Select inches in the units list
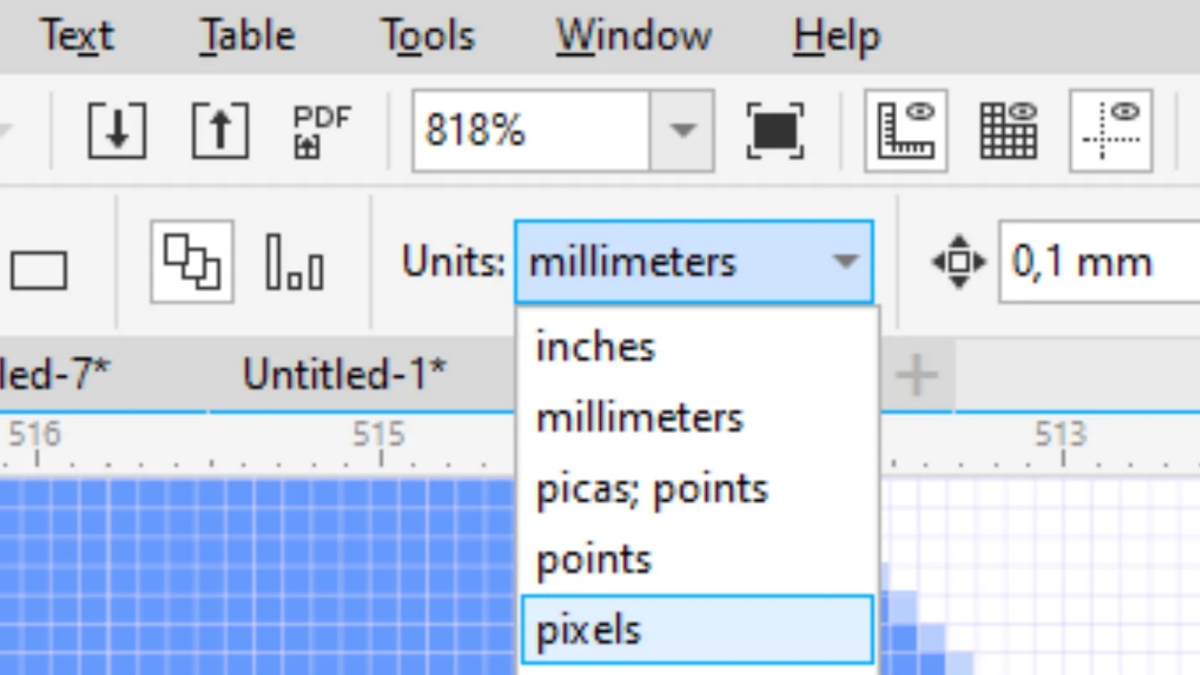The height and width of the screenshot is (675, 1200). pos(596,346)
